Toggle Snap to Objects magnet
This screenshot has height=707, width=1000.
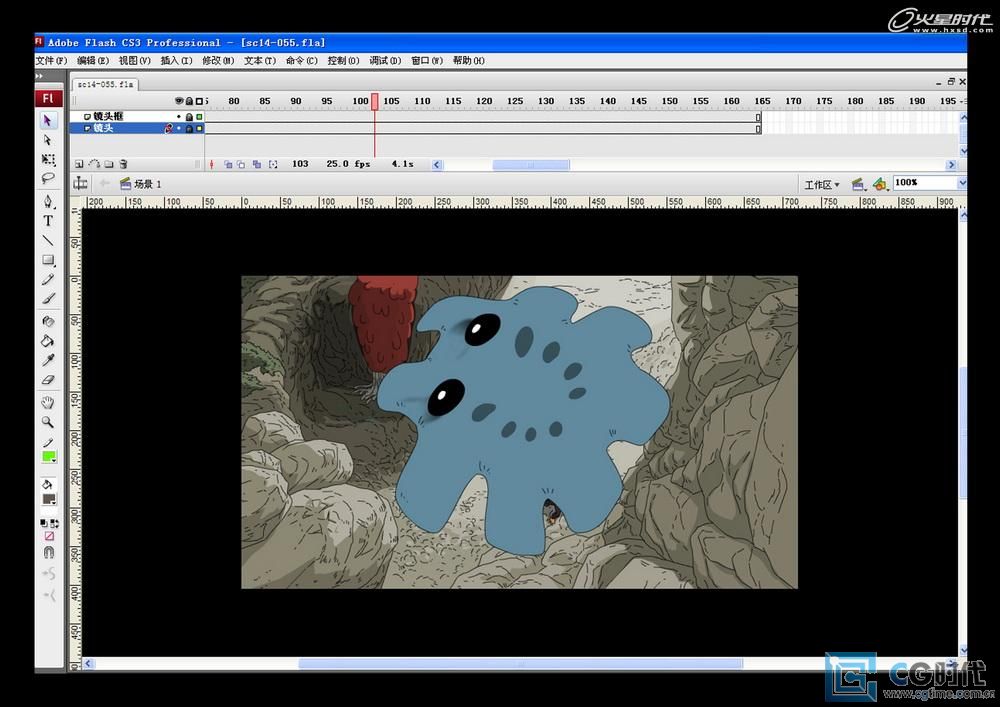(x=48, y=553)
